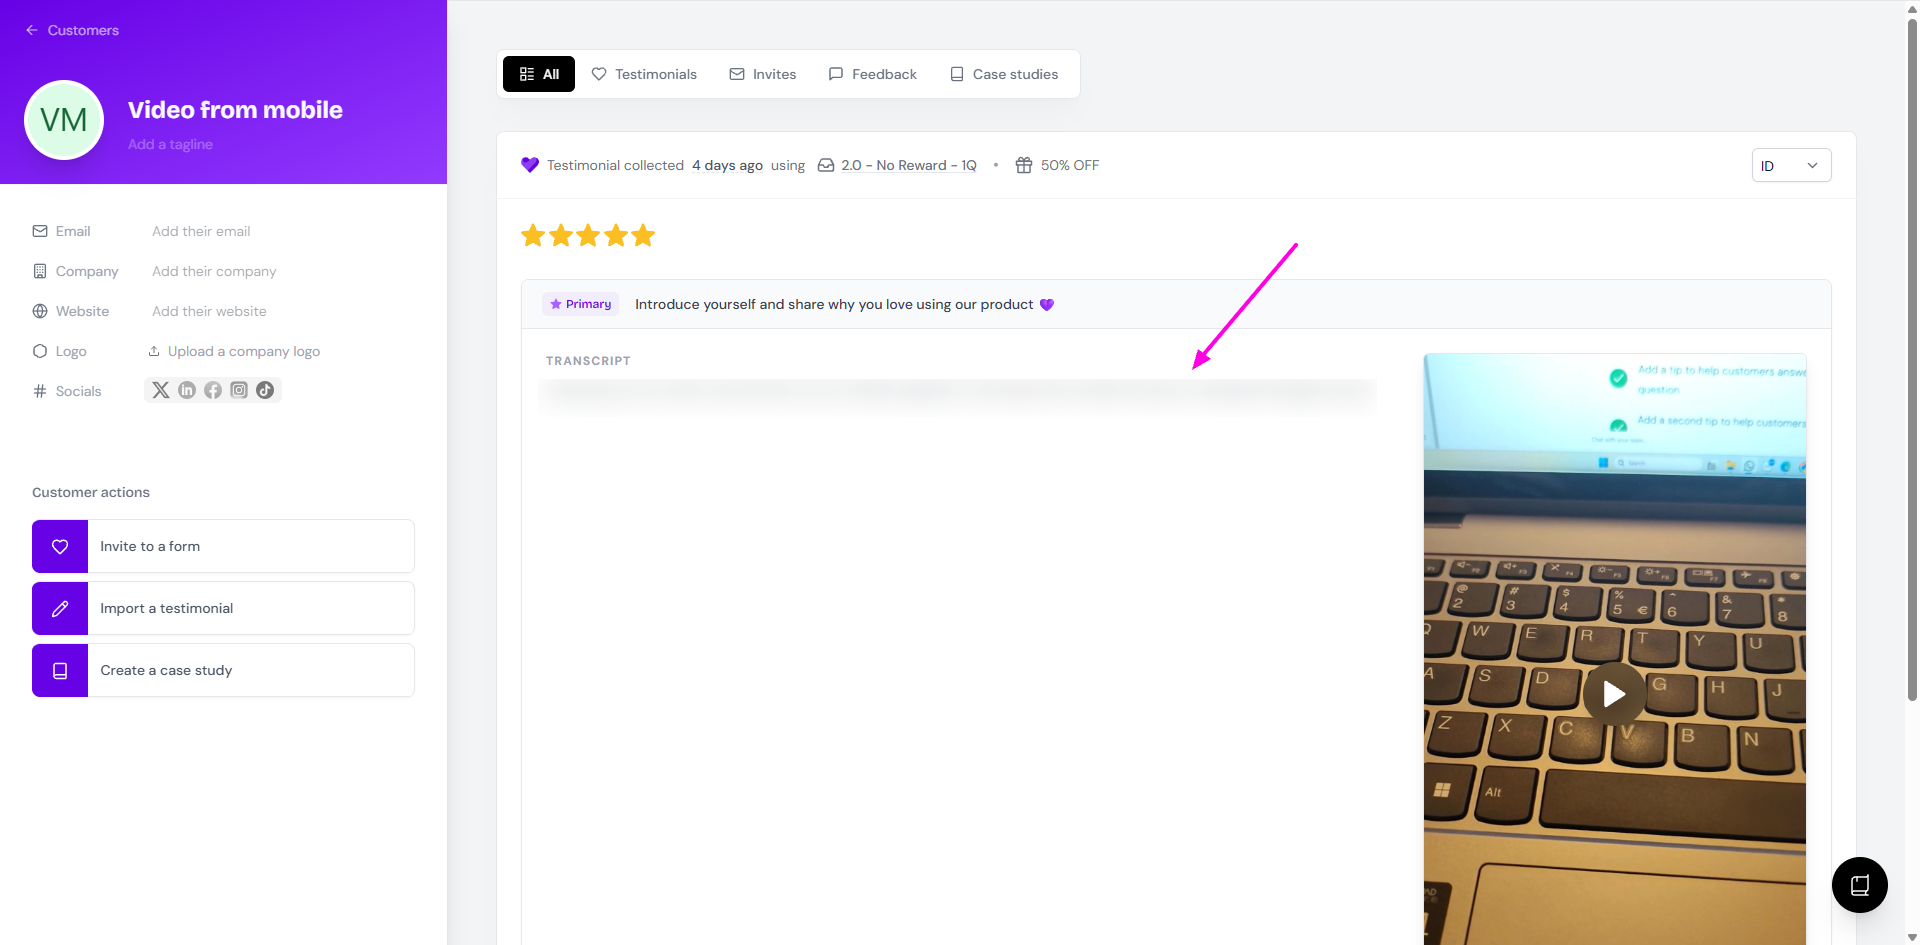Open the 2.0 - No Reward - 1Q form link

pos(908,165)
